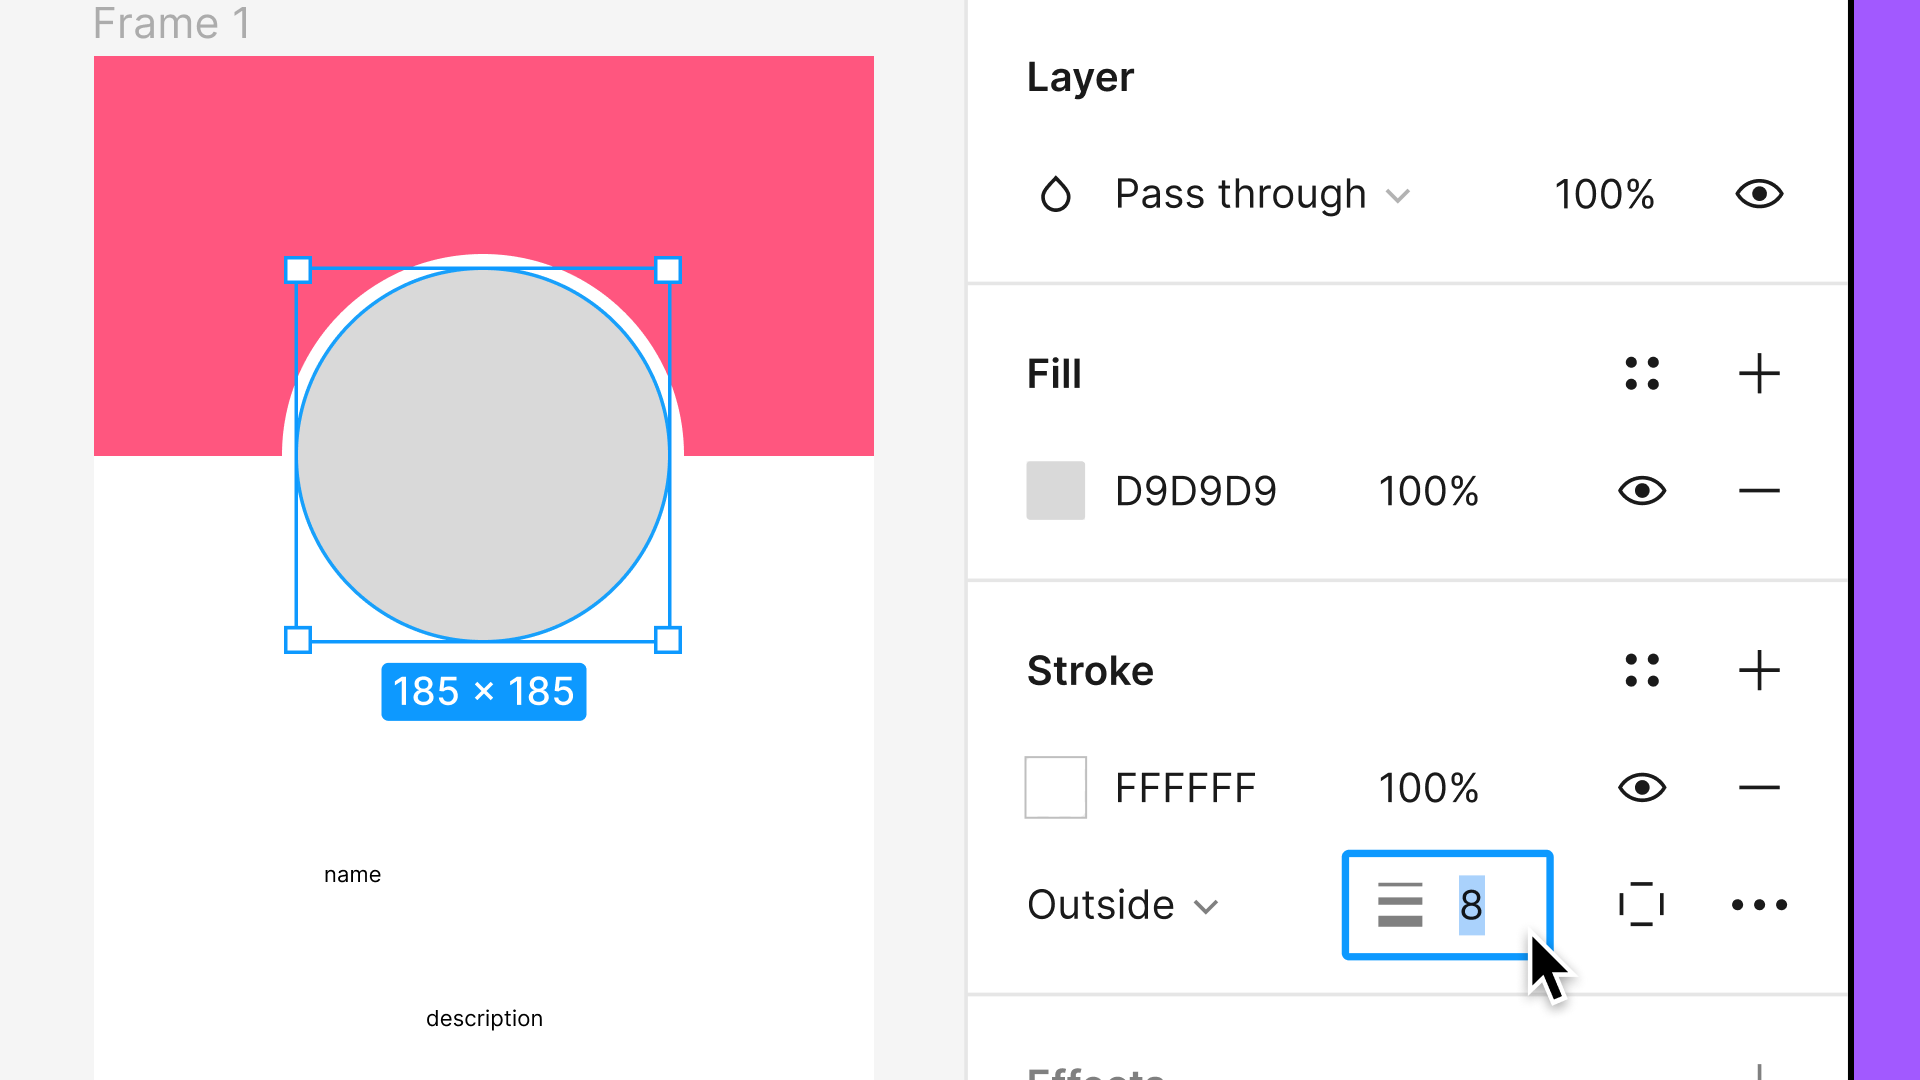Viewport: 1920px width, 1080px height.
Task: Hide the white stroke
Action: (1641, 787)
